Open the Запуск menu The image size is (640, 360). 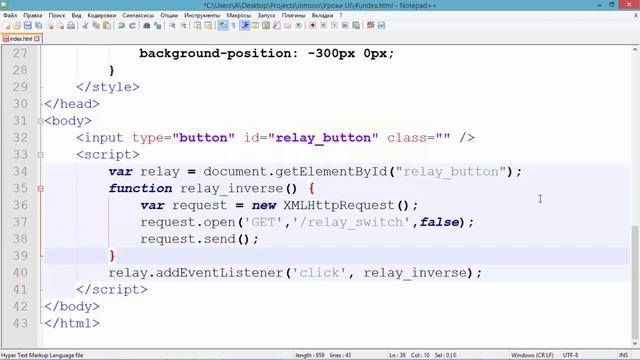(267, 15)
